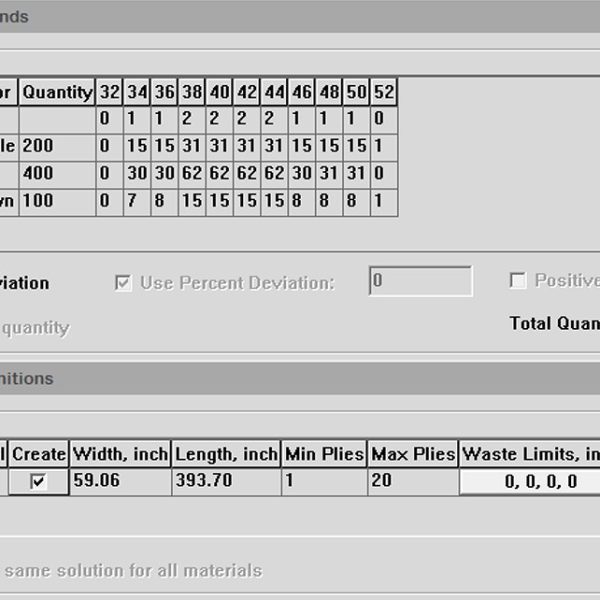Select the Quantity cell showing 100

click(x=57, y=201)
